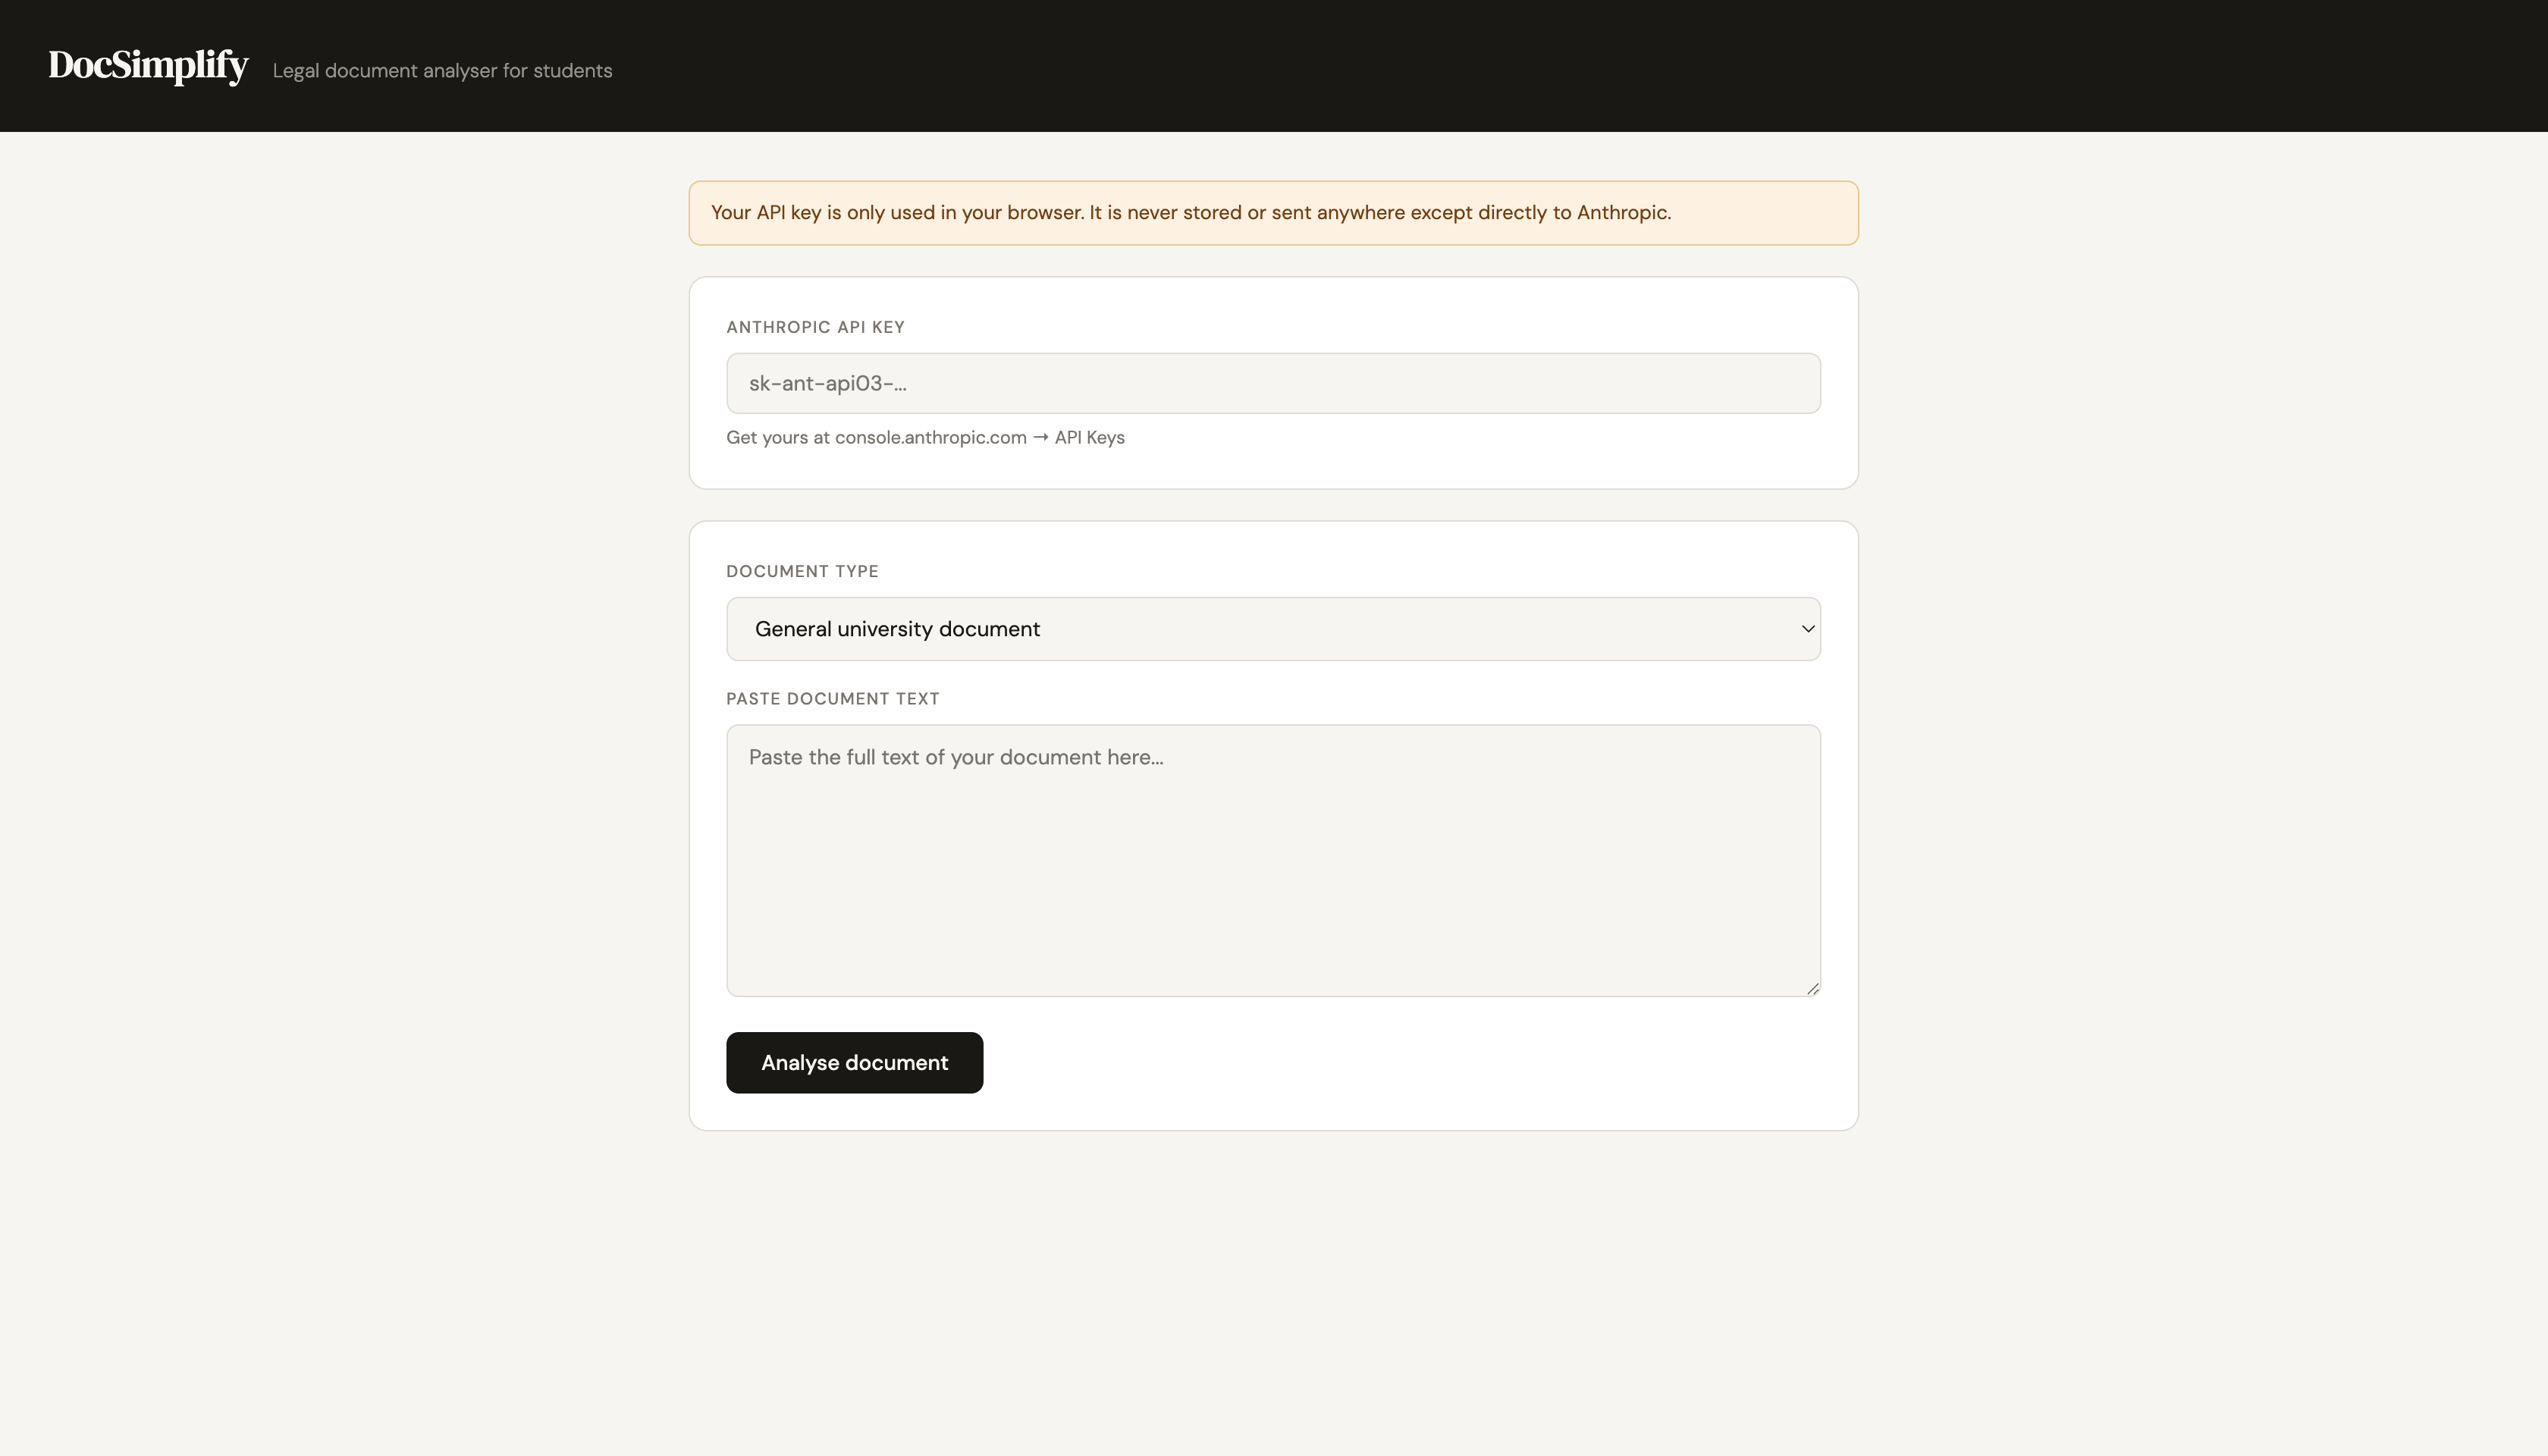Click the PASTE DOCUMENT TEXT label
2548x1456 pixels.
[x=832, y=698]
